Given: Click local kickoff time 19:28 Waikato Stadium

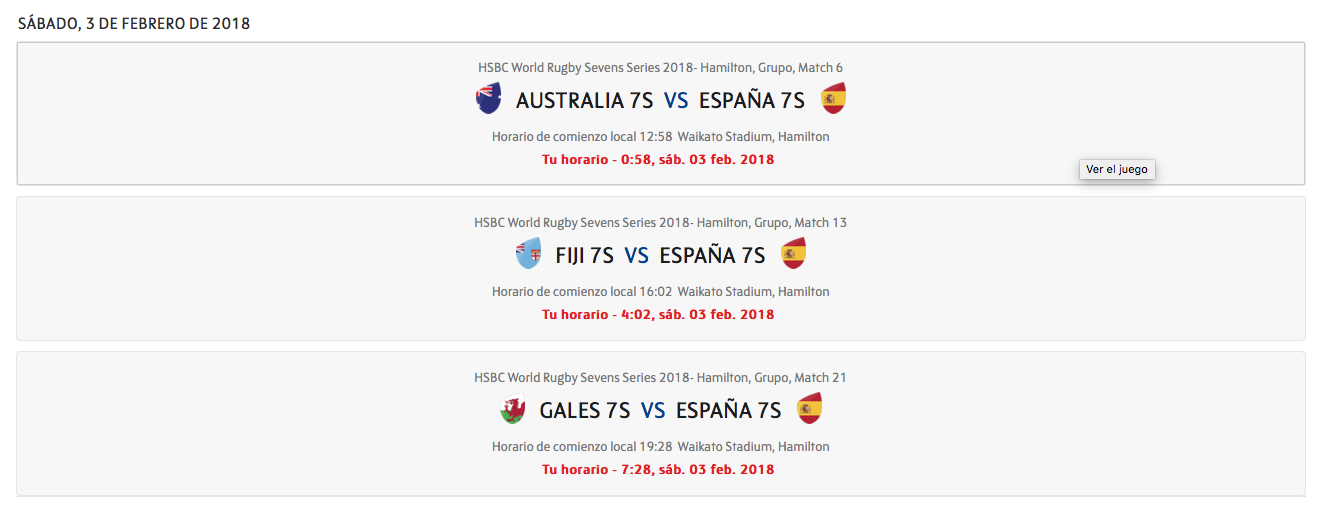Looking at the screenshot, I should click(660, 447).
